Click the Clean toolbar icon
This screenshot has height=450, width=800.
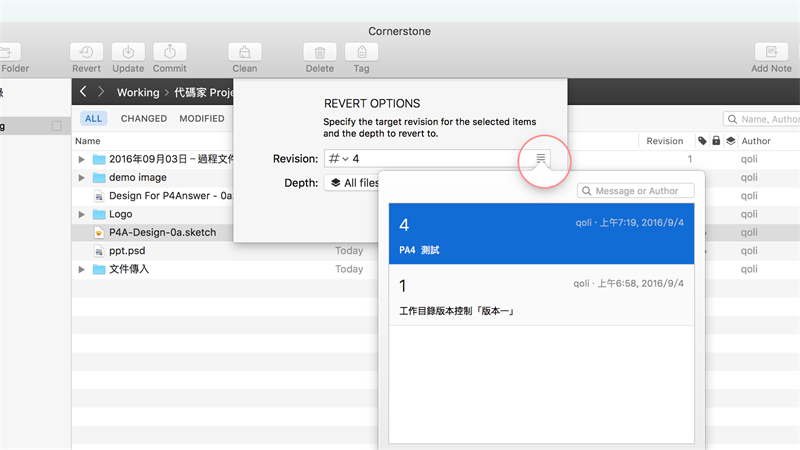pyautogui.click(x=244, y=52)
